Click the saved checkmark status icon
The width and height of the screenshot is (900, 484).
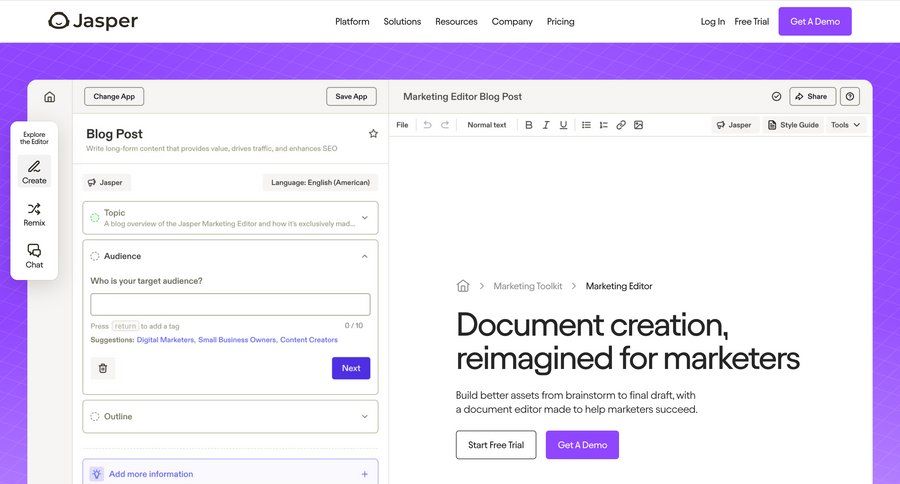(776, 96)
